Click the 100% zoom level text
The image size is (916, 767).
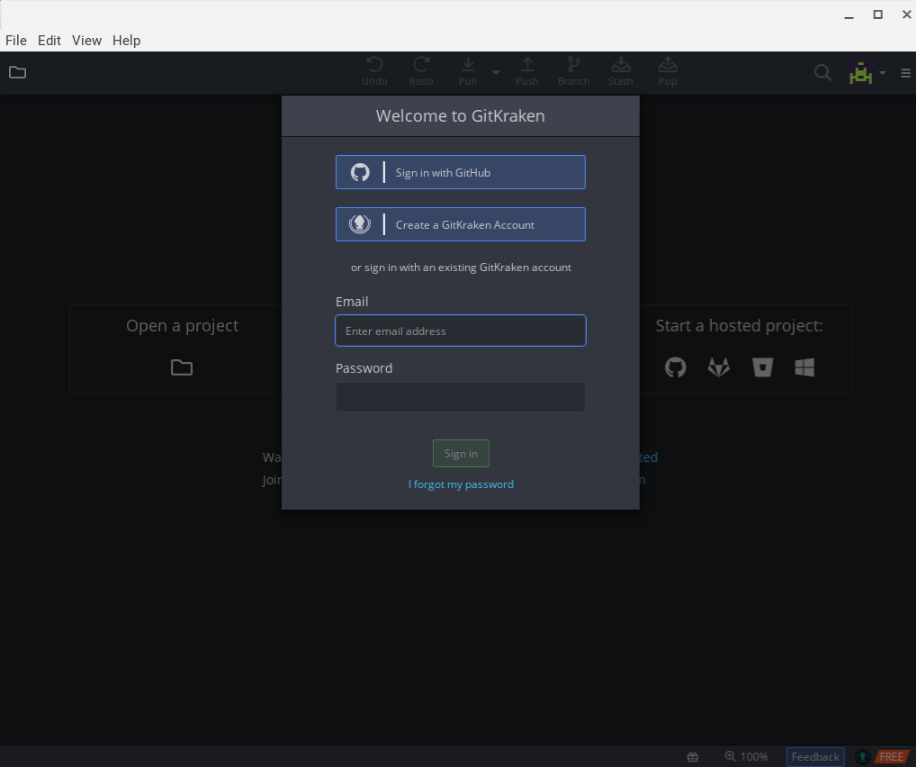point(754,757)
